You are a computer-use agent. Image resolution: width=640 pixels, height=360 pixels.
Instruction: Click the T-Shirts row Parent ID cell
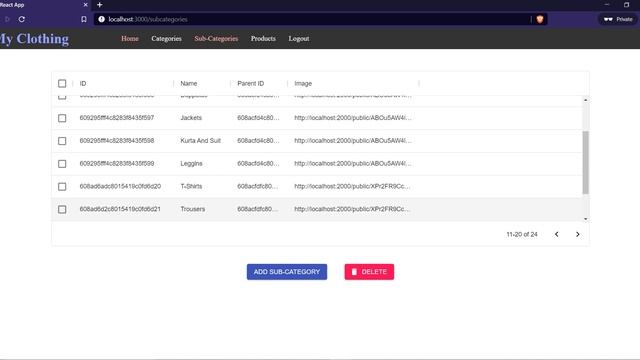pyautogui.click(x=259, y=187)
